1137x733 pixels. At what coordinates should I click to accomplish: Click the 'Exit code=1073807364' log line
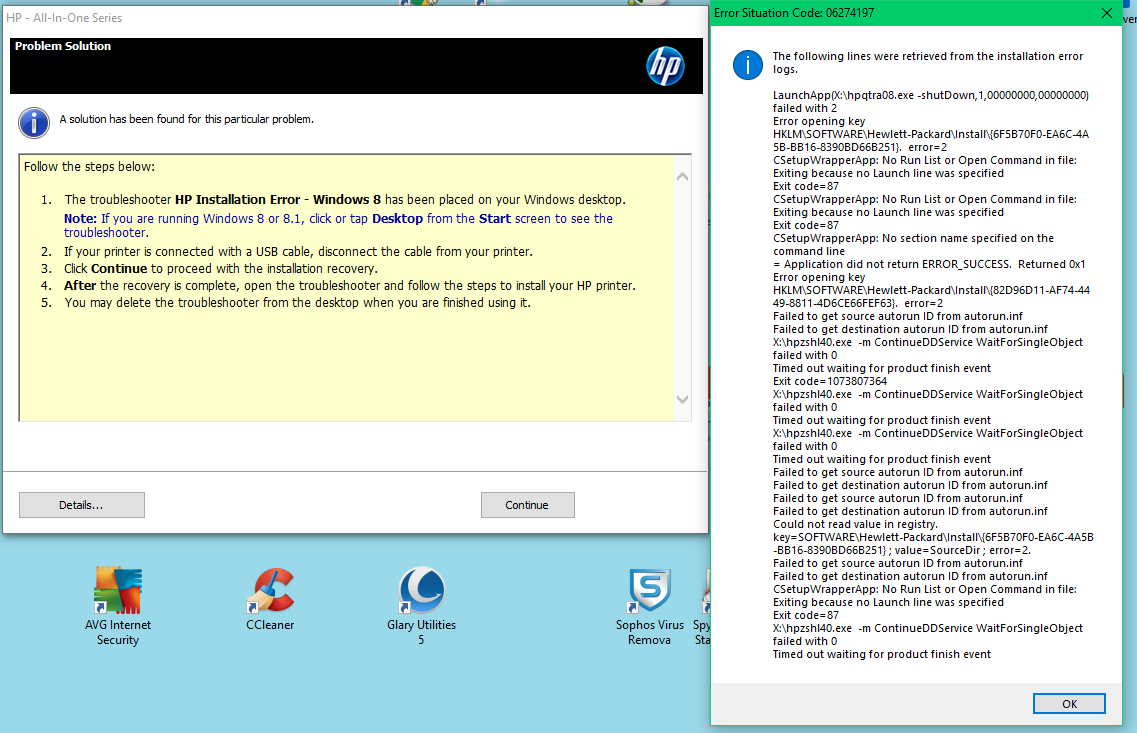pos(830,381)
